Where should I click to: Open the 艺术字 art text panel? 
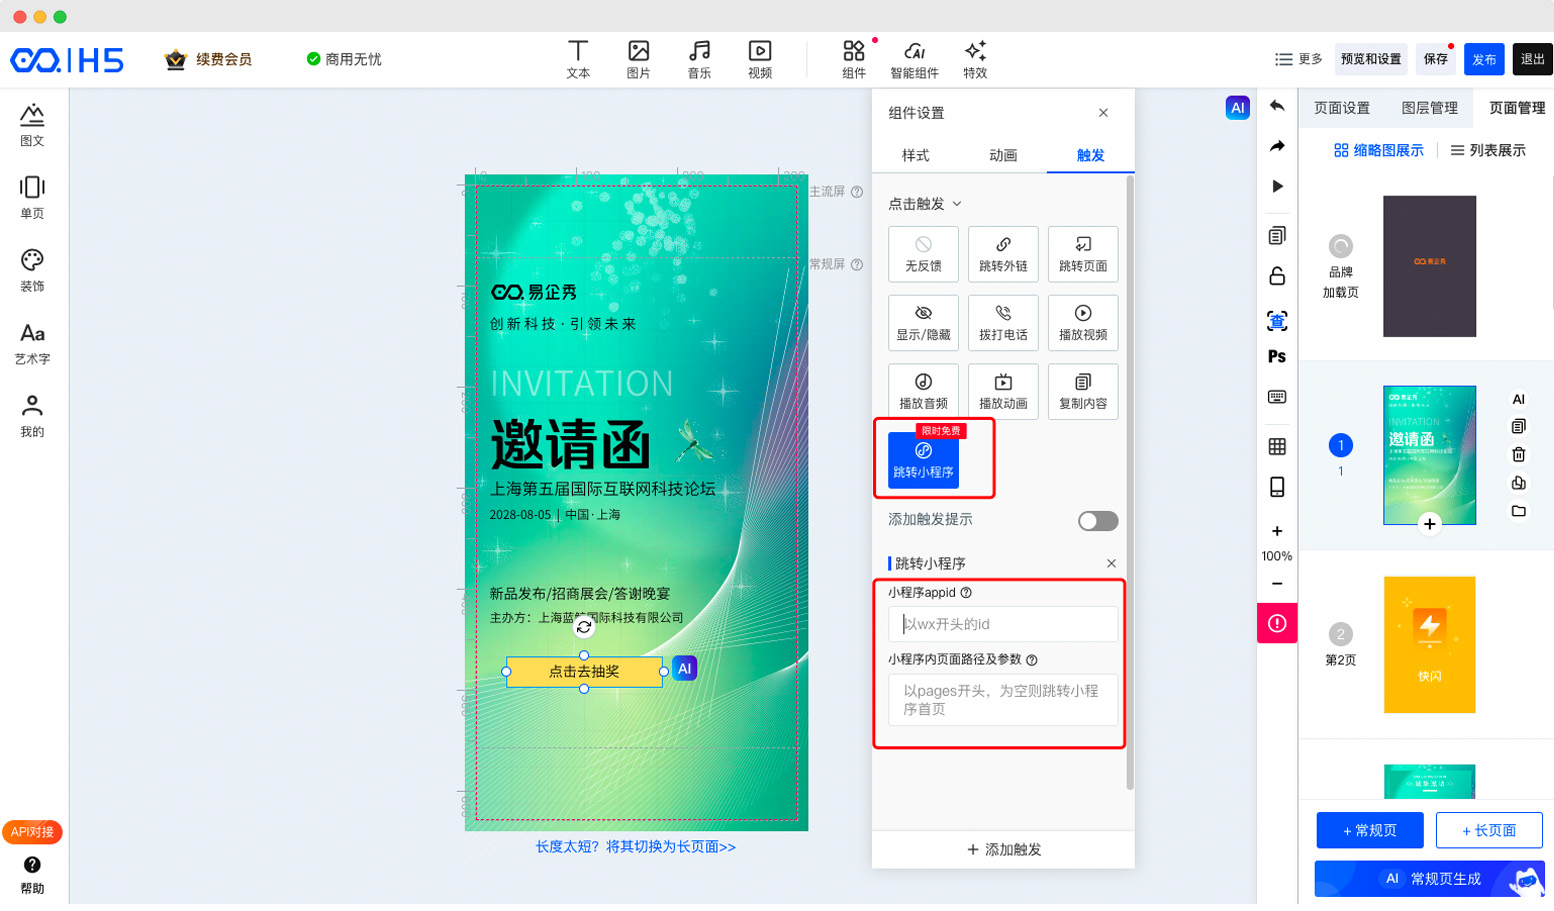pyautogui.click(x=32, y=343)
